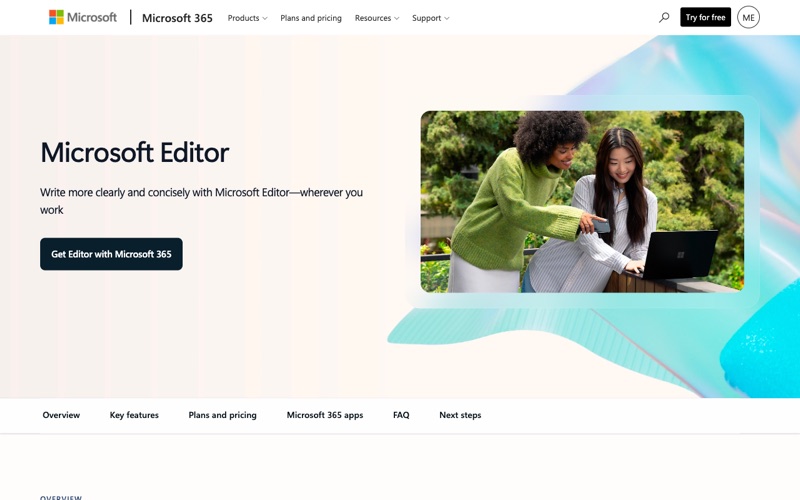Click the hero photo of two women
This screenshot has width=800, height=500.
pos(582,202)
